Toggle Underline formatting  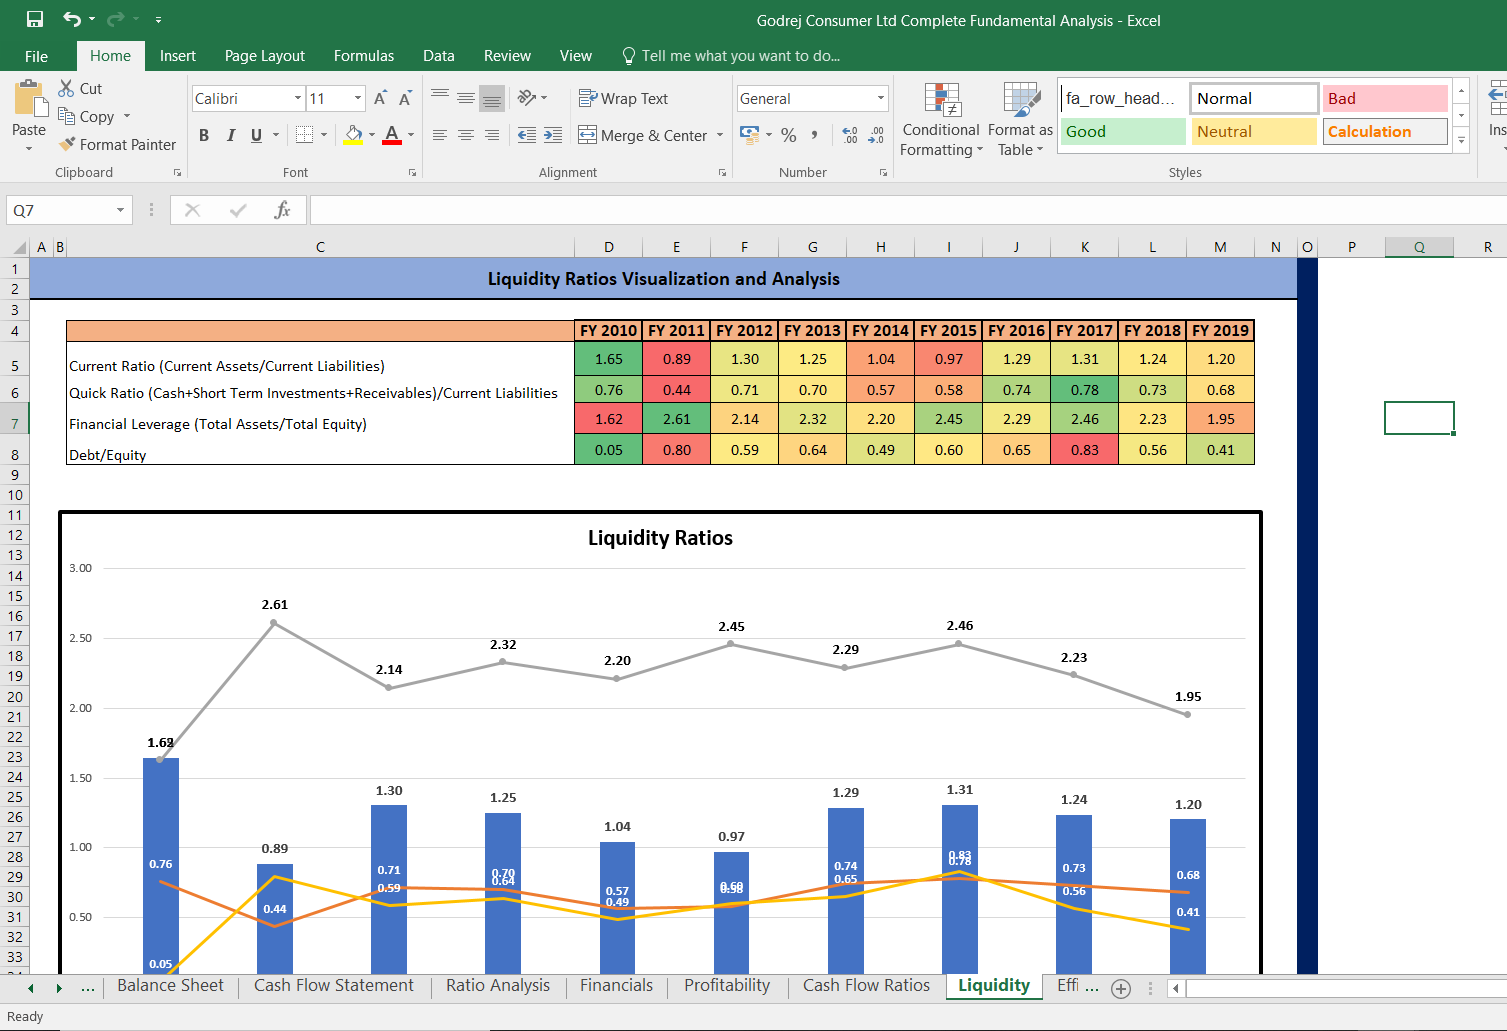[256, 135]
